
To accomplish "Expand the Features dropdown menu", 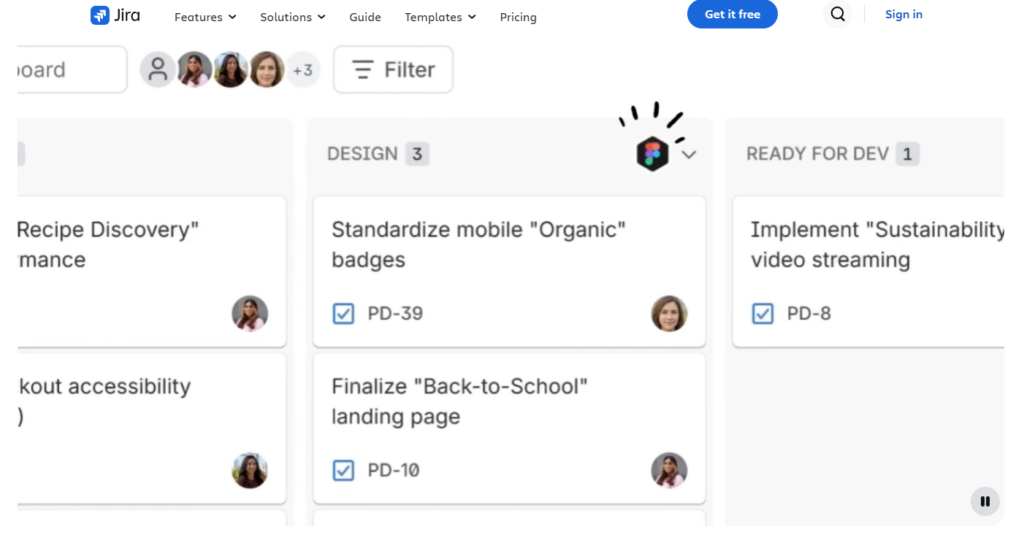I will (x=205, y=17).
